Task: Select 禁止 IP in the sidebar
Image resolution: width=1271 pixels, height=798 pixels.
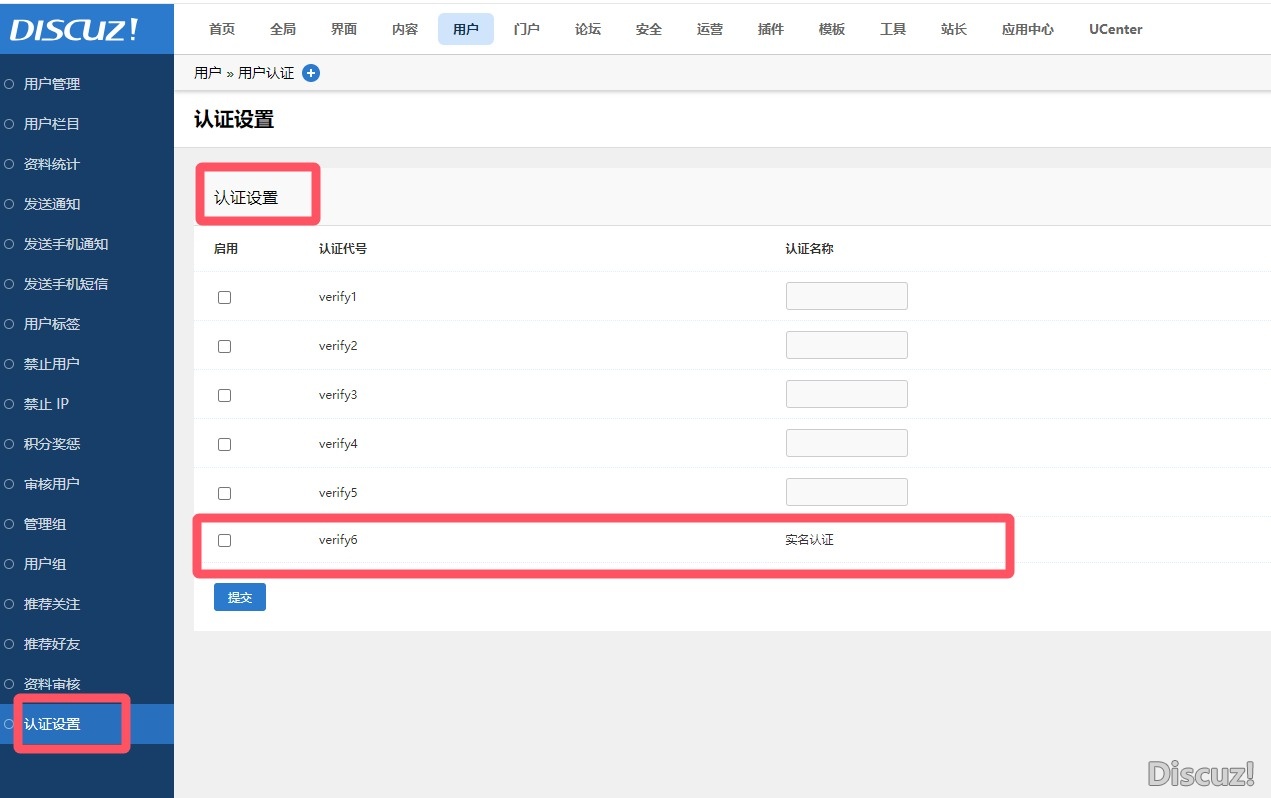Action: (46, 404)
